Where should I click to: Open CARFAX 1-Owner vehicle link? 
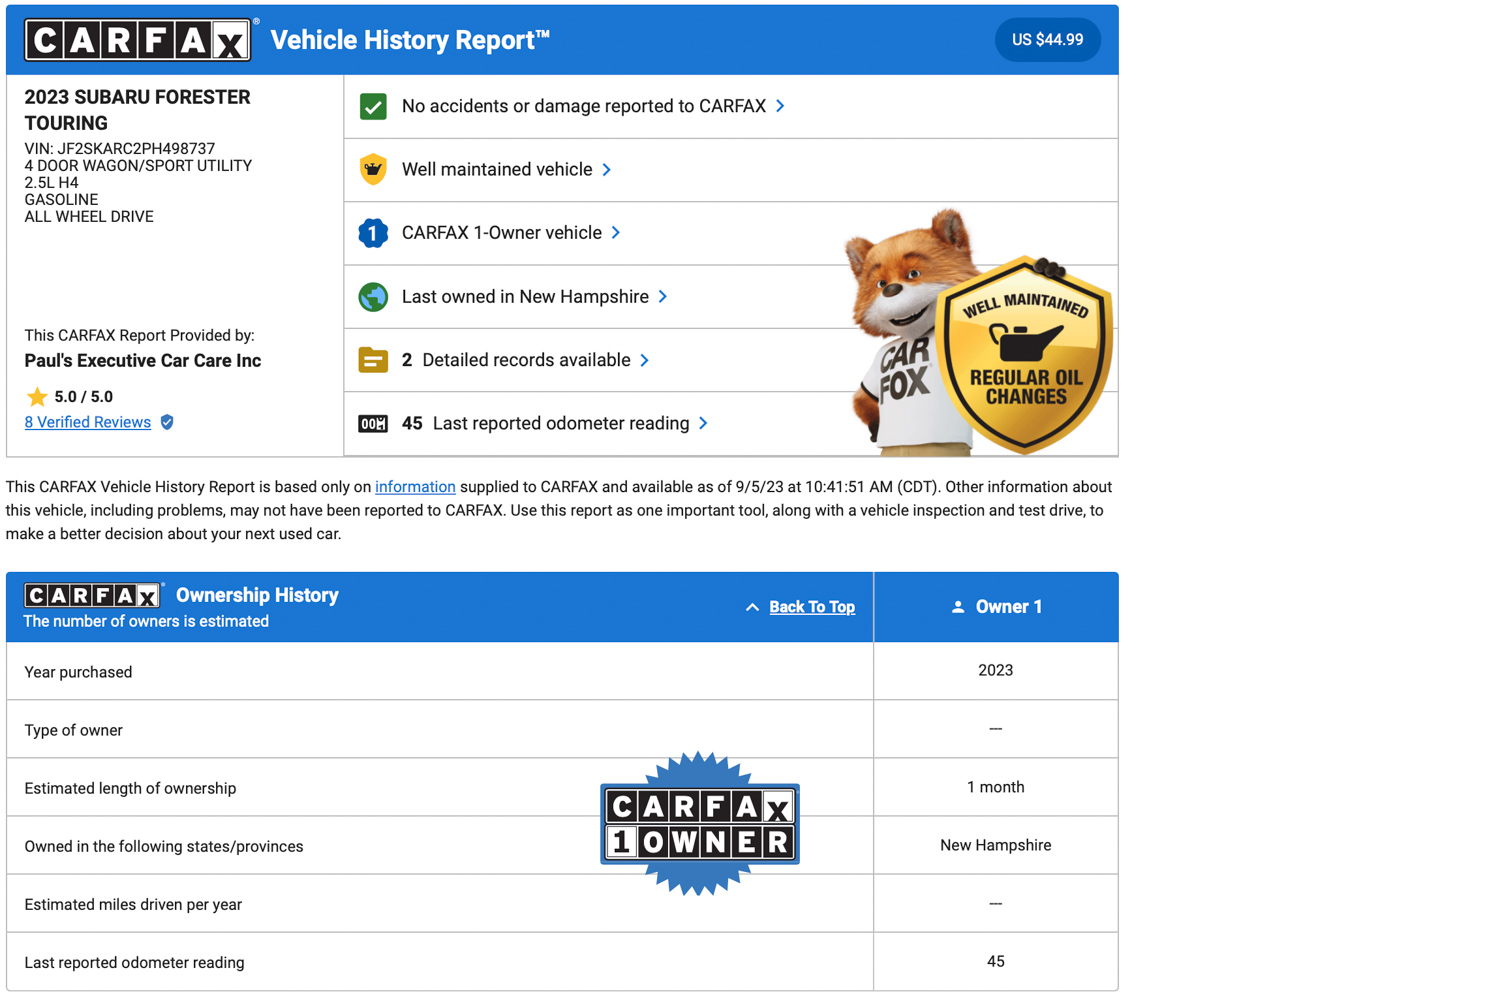click(x=502, y=233)
